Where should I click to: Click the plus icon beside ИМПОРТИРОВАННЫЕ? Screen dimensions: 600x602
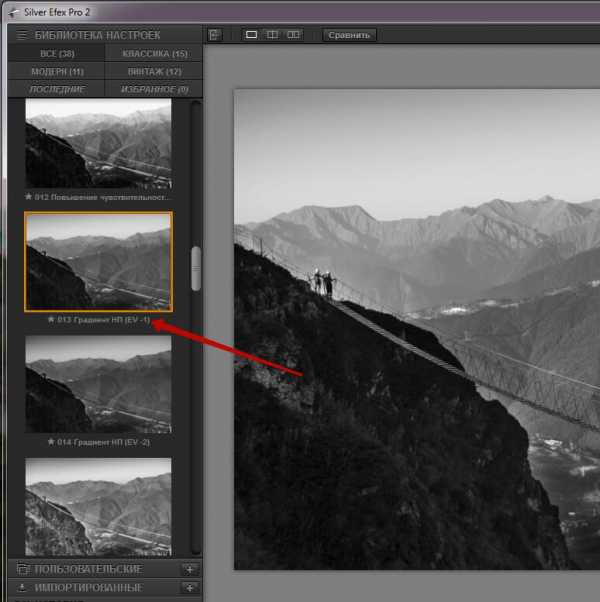[x=190, y=587]
